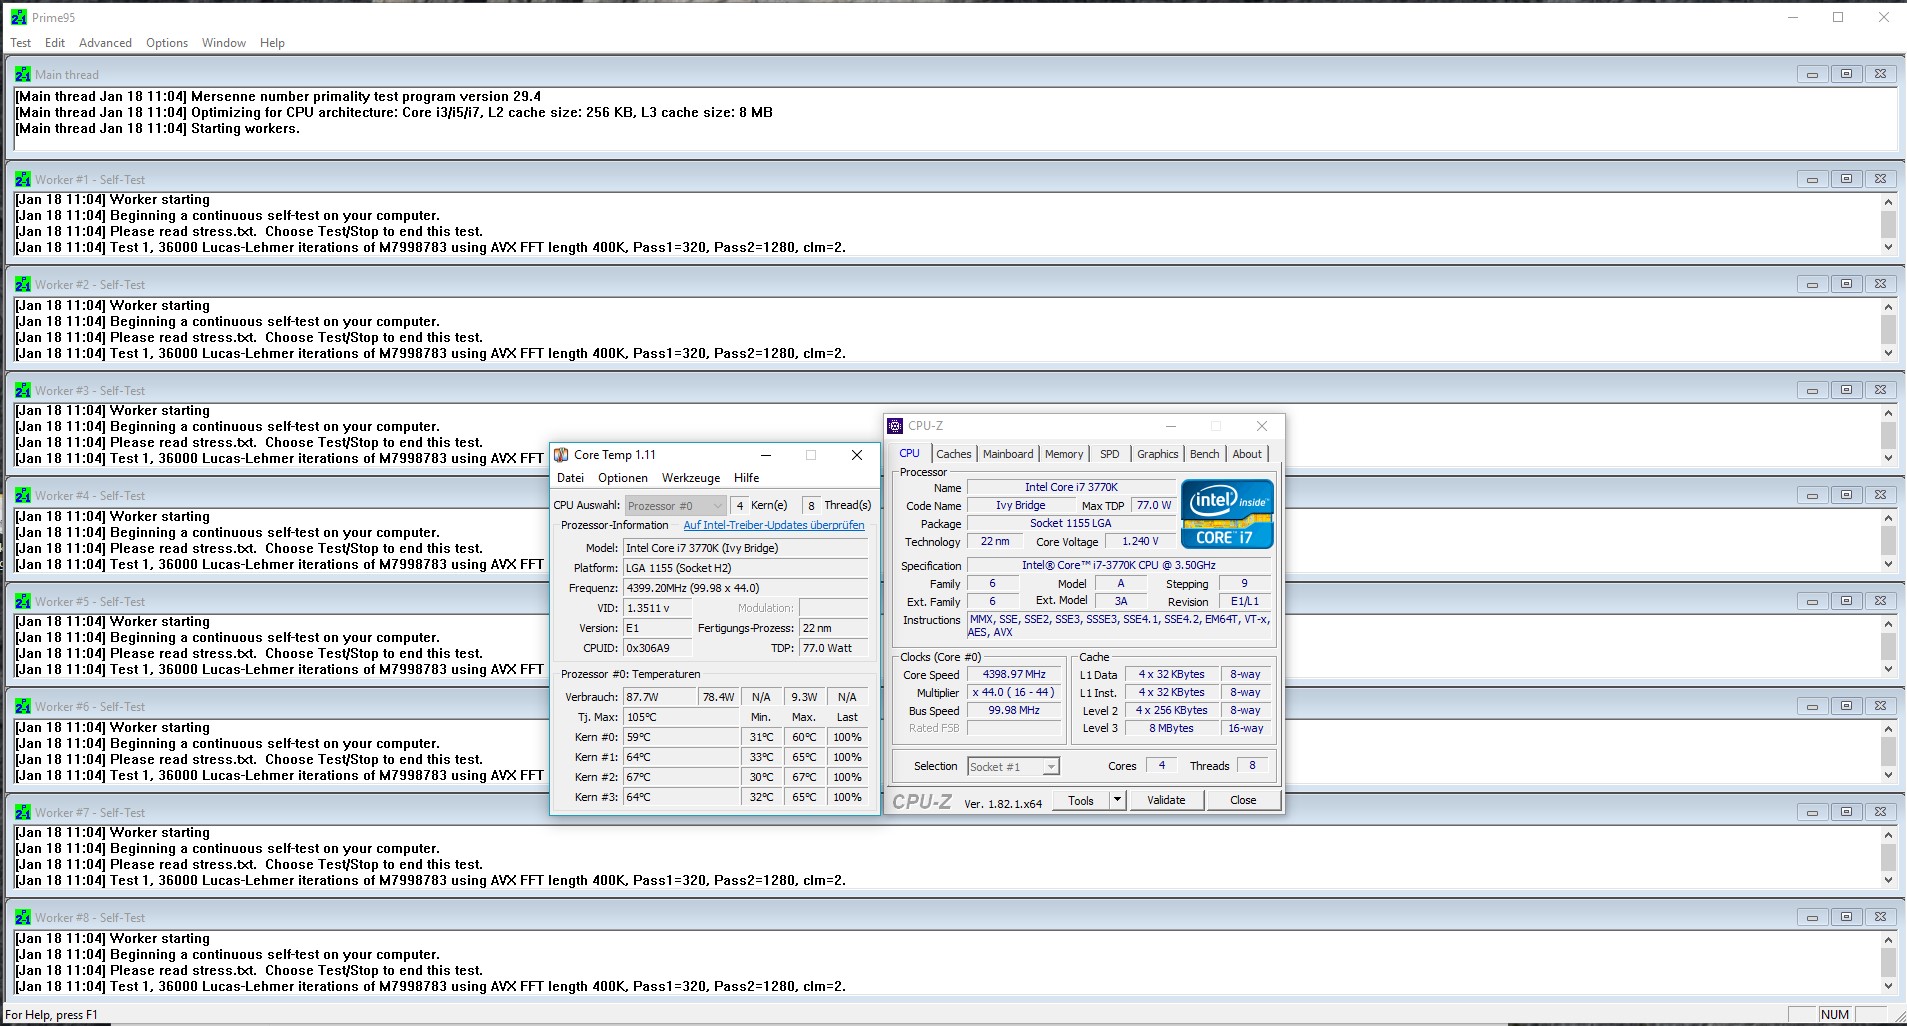Expand the CPU-Z Tools dropdown arrow
Screen dimensions: 1907x1026
pyautogui.click(x=1118, y=800)
